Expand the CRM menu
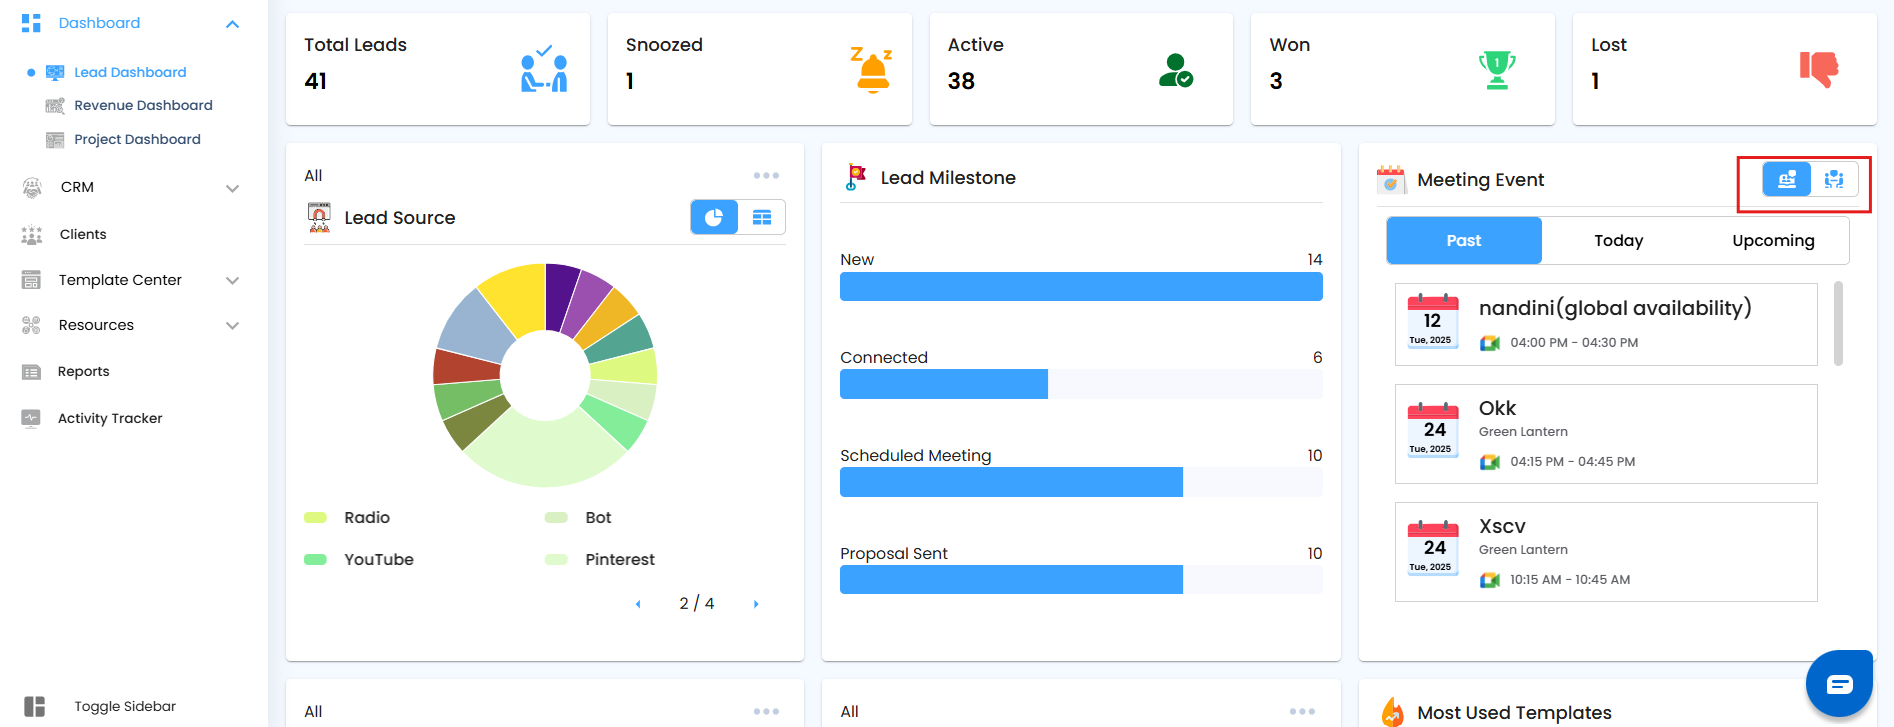 point(233,188)
